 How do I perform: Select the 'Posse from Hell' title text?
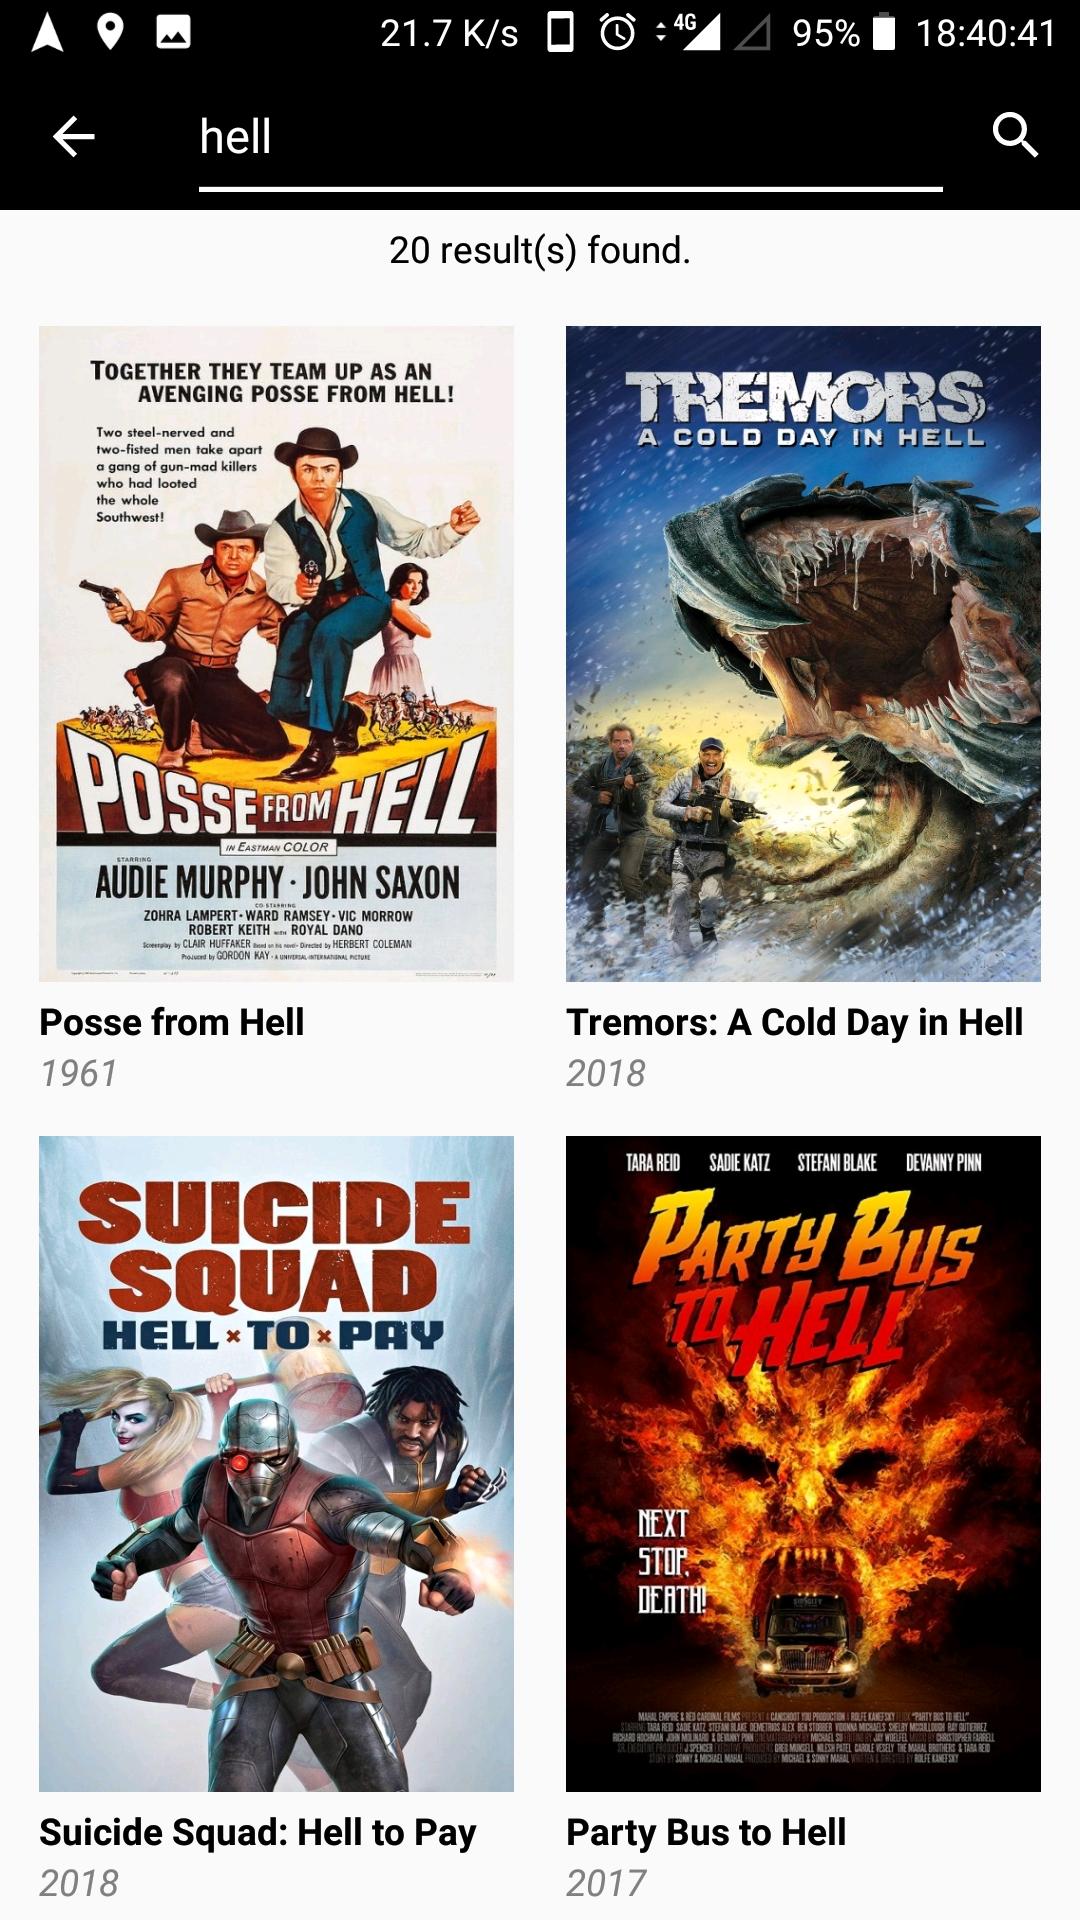(x=172, y=1022)
